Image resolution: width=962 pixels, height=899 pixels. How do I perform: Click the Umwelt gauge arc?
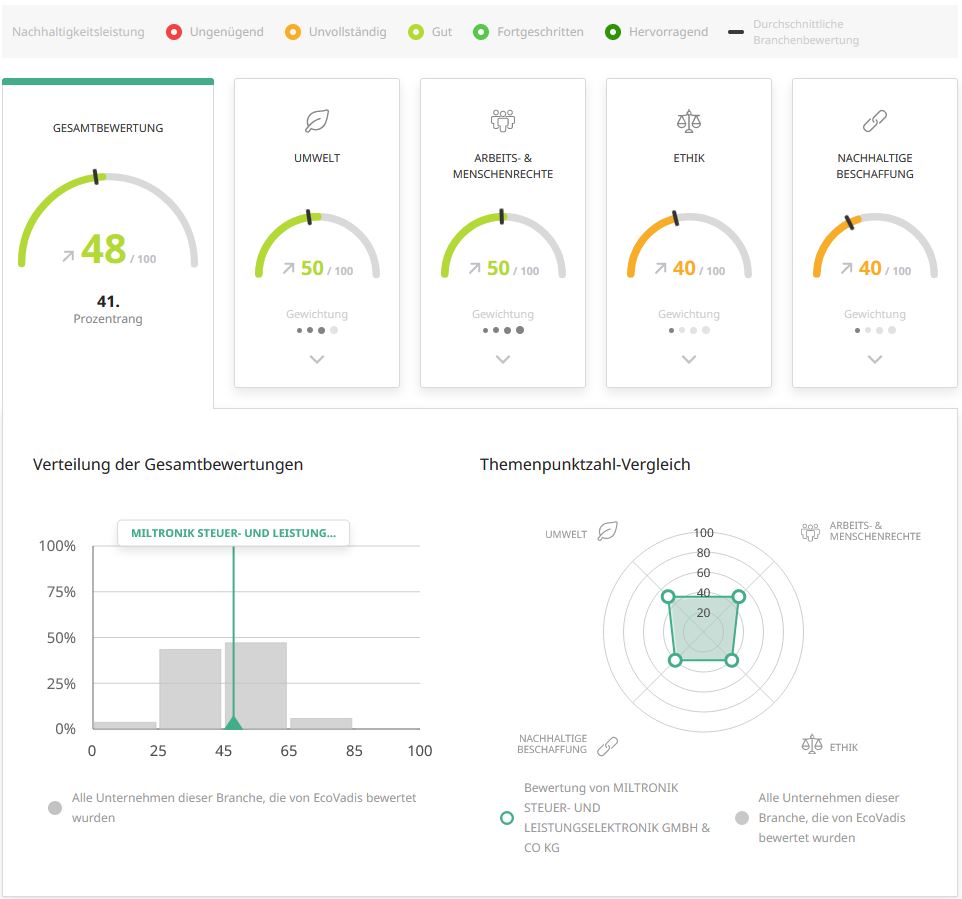[317, 244]
